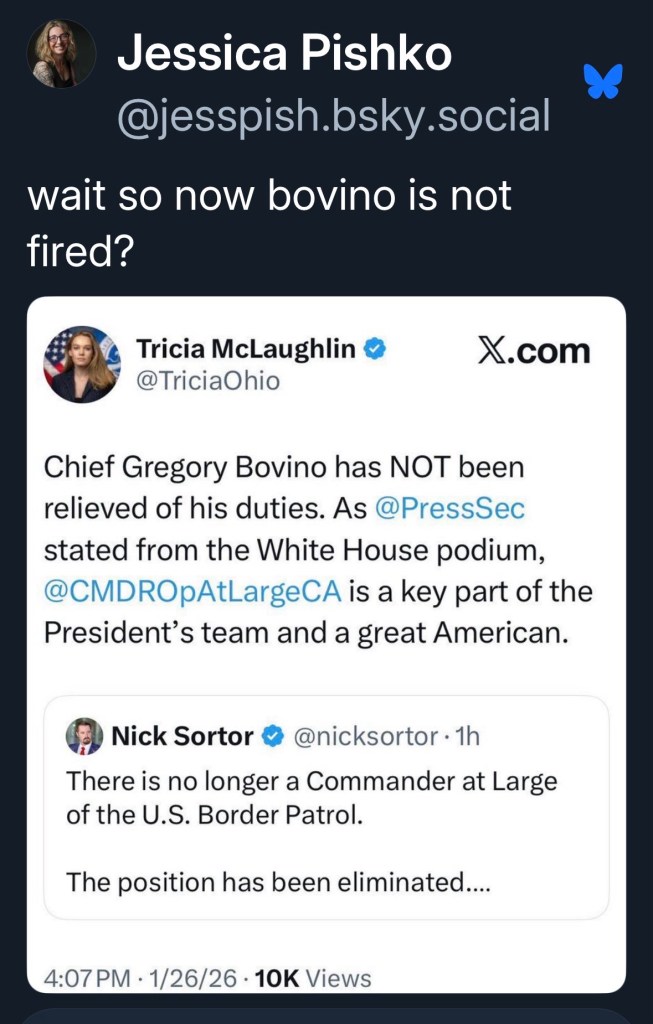Open the @PressSec mention
The width and height of the screenshot is (653, 1024).
tap(449, 507)
